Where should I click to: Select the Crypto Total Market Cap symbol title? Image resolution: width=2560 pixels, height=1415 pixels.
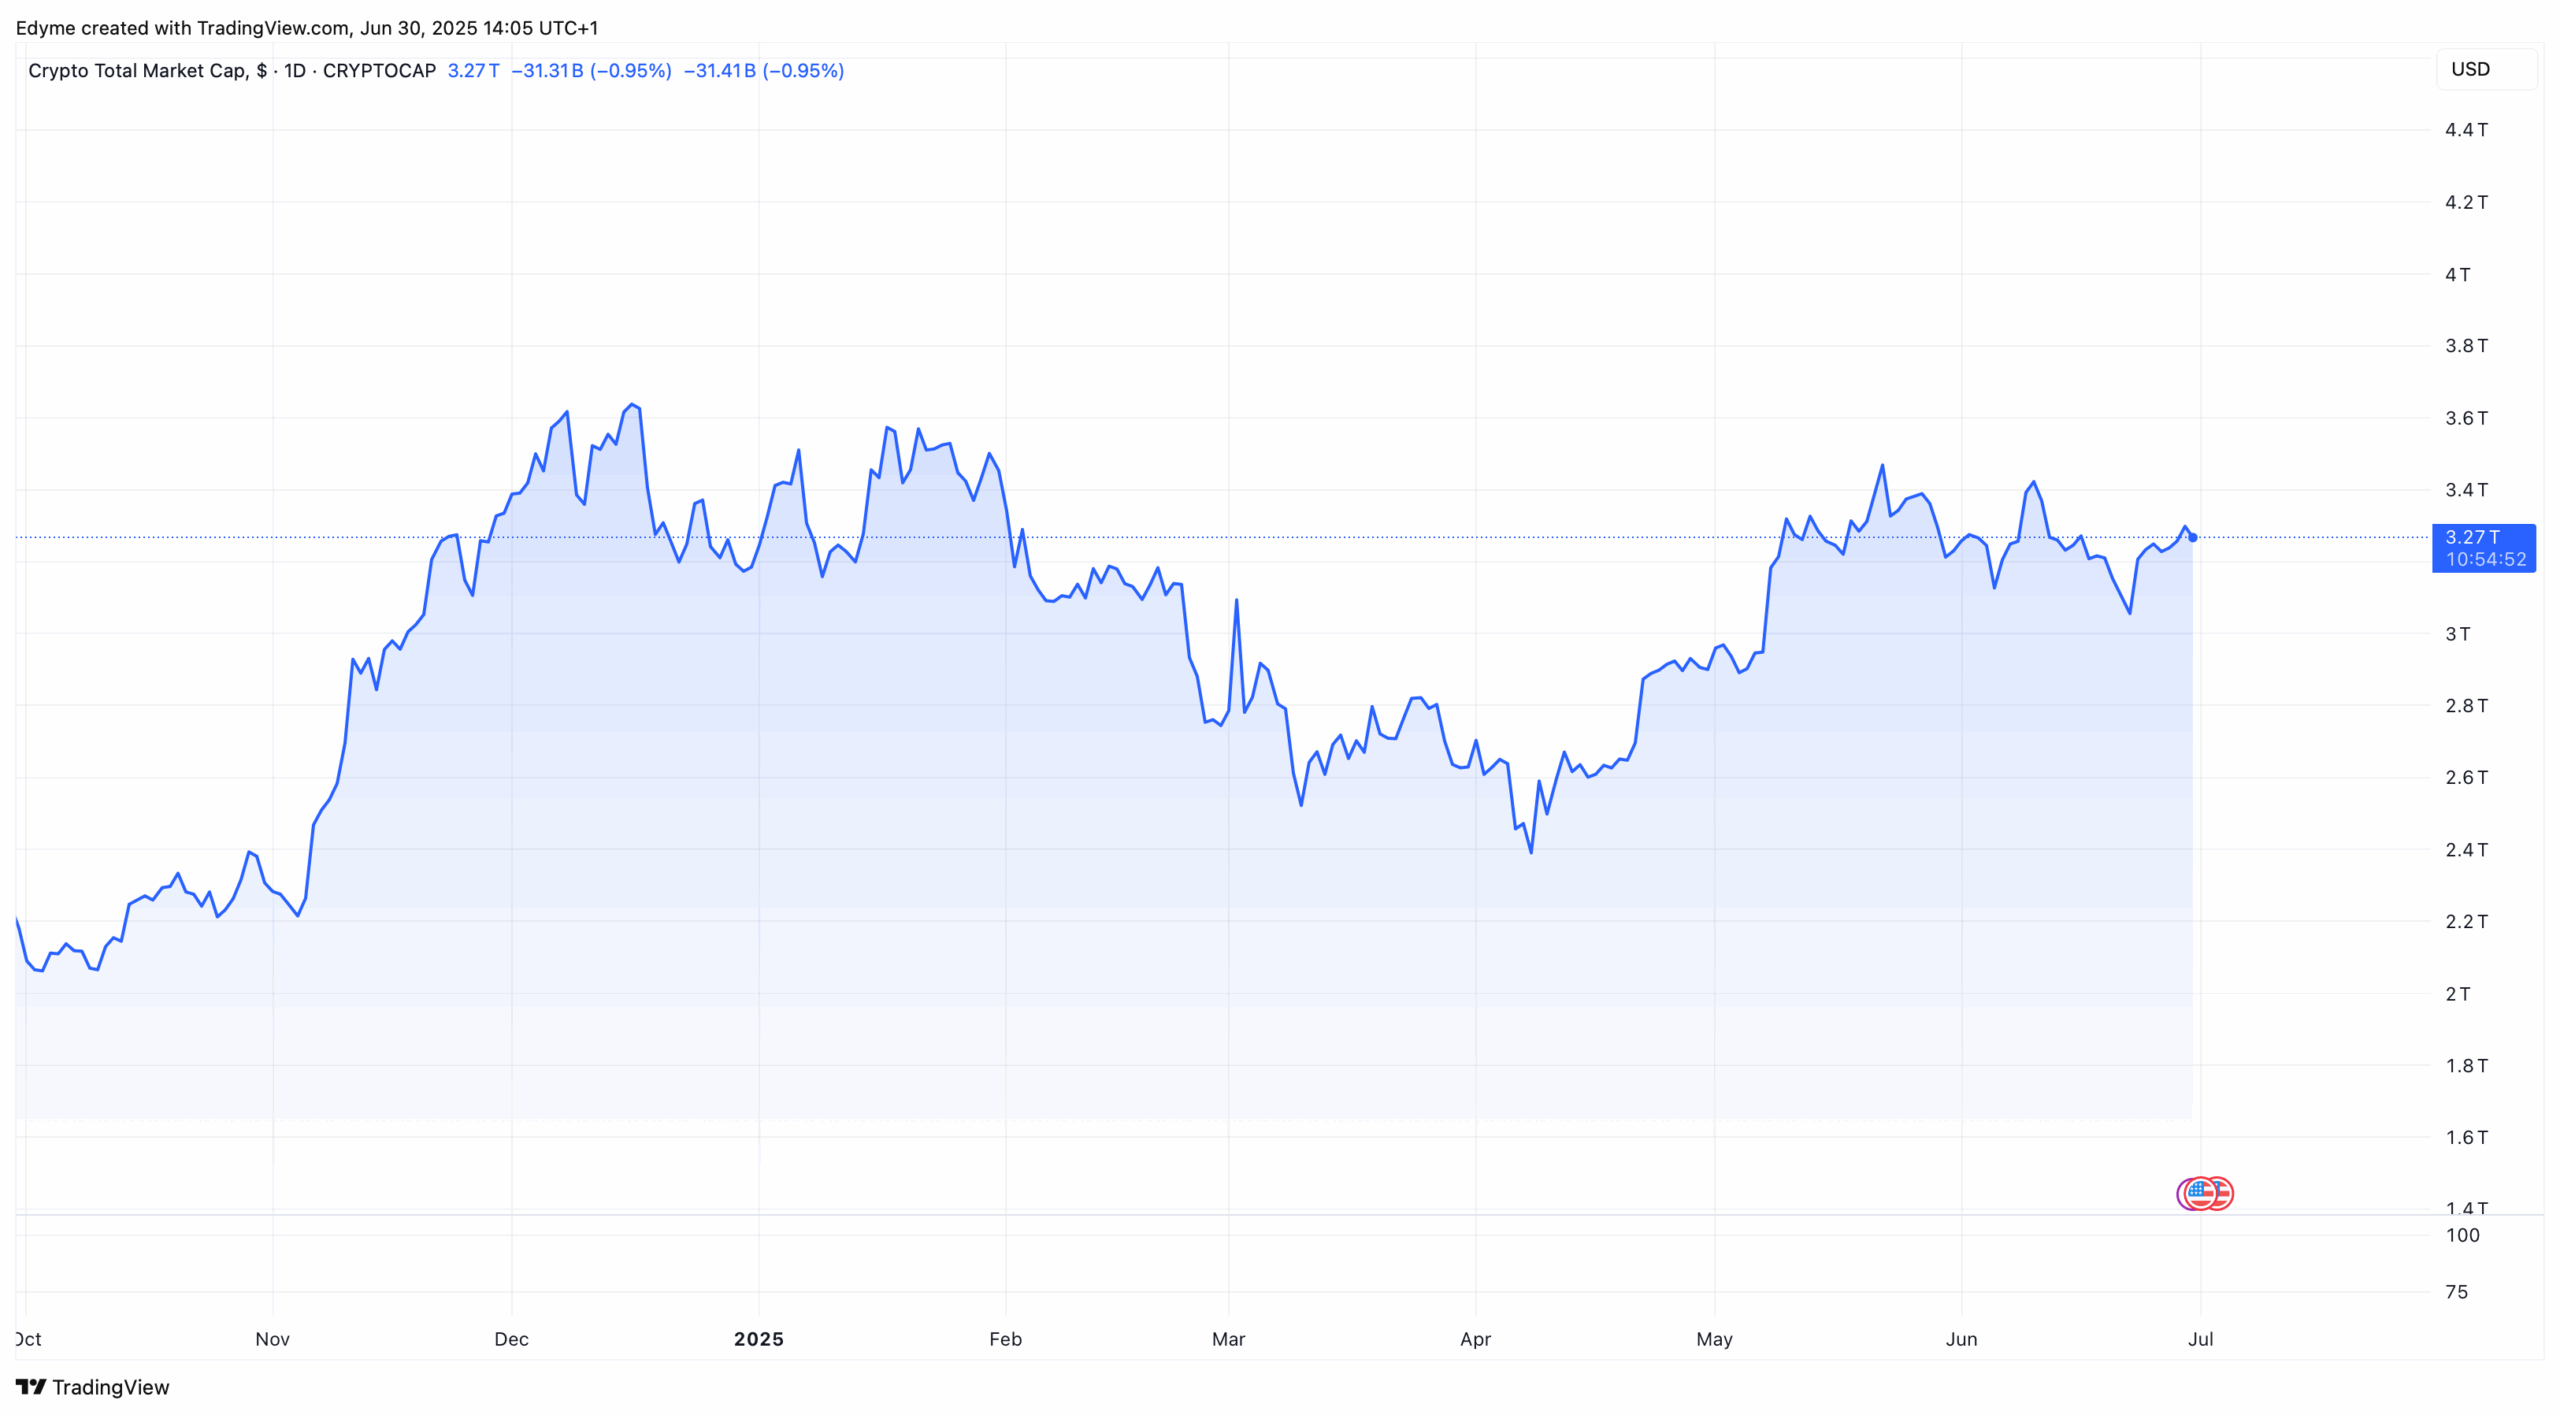[x=231, y=71]
